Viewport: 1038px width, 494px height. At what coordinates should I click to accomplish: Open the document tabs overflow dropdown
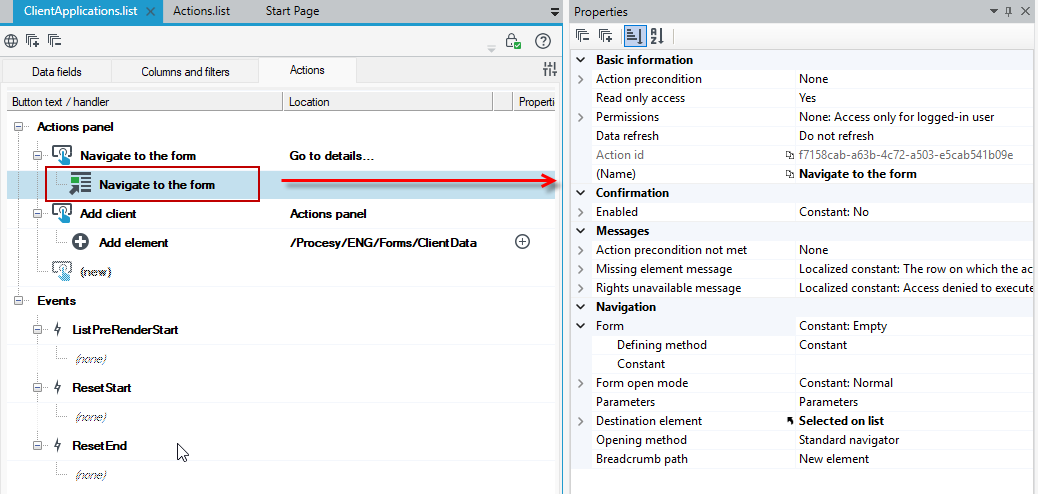click(x=555, y=12)
